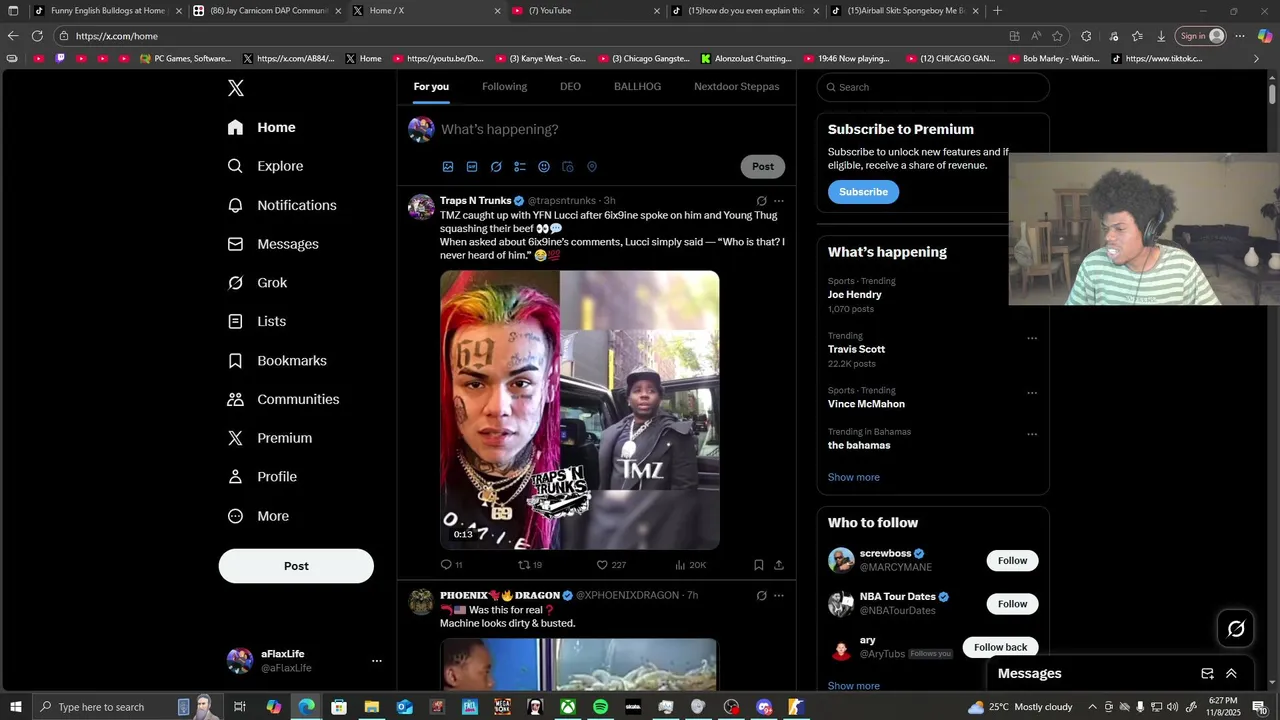The image size is (1280, 720).
Task: Switch to Nextdoor Steppas tab
Action: [x=736, y=87]
